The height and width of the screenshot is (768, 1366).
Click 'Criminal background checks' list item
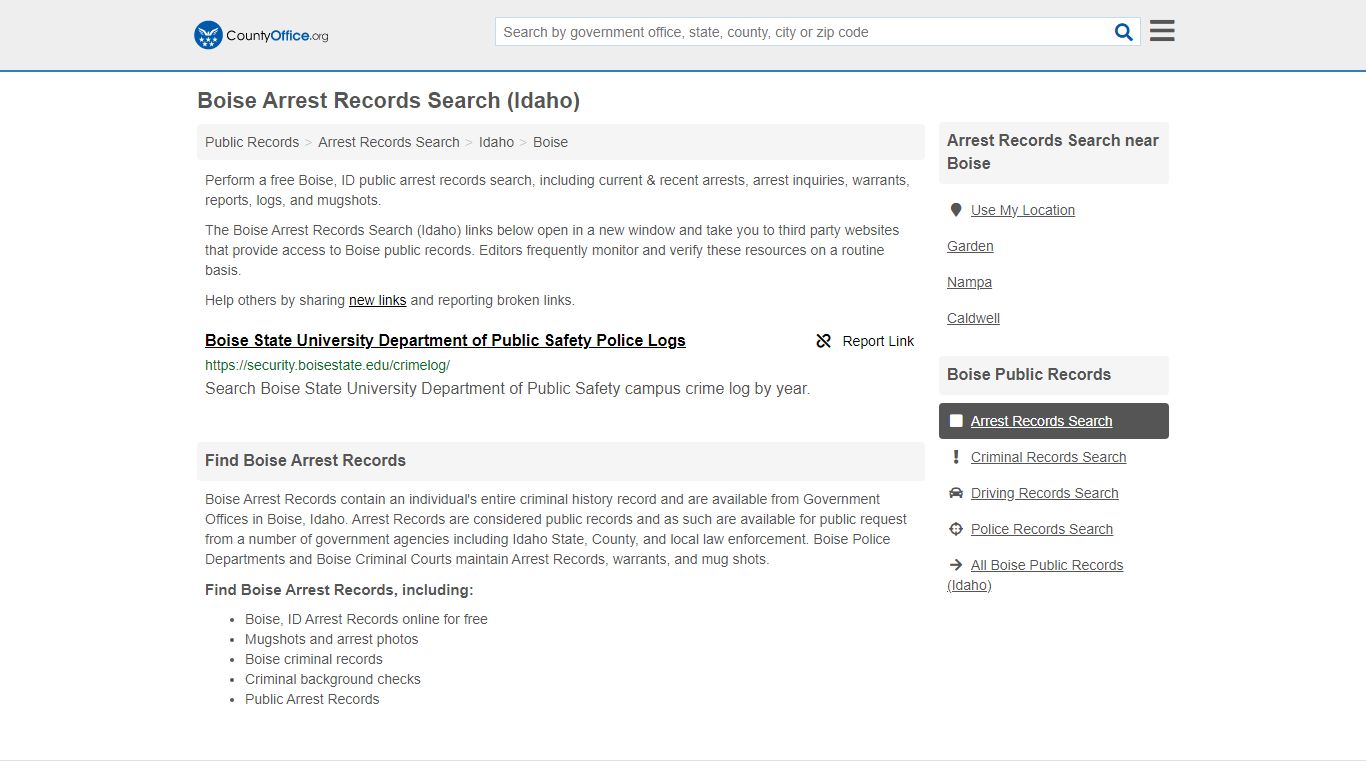pos(332,679)
